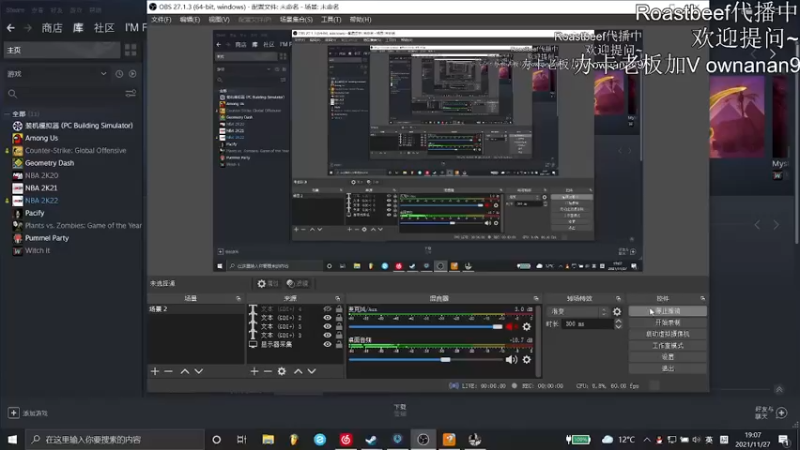Click the 开始录制 button
Viewport: 800px width, 450px height.
pyautogui.click(x=667, y=322)
